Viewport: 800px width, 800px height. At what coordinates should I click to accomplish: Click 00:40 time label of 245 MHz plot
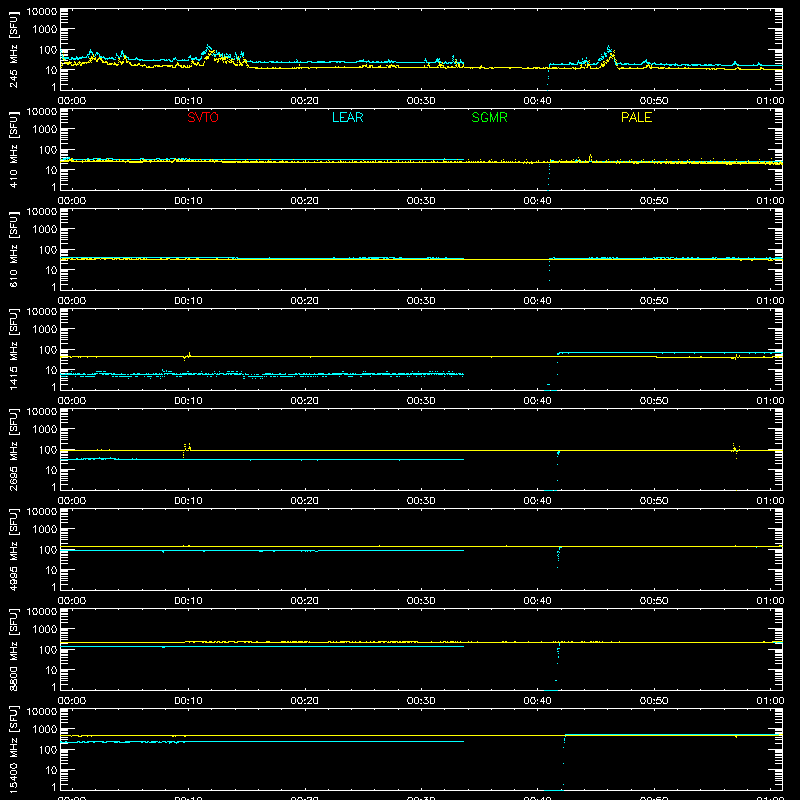pos(537,101)
